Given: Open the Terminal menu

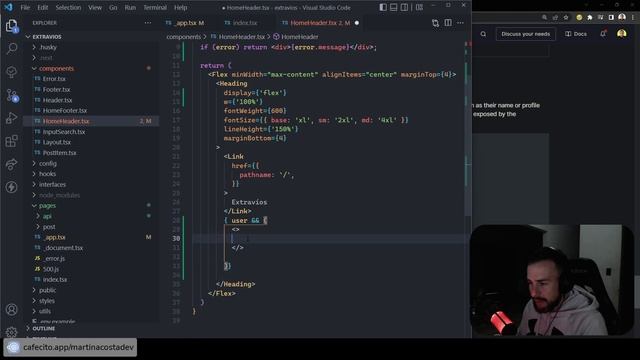Looking at the screenshot, I should click(155, 7).
